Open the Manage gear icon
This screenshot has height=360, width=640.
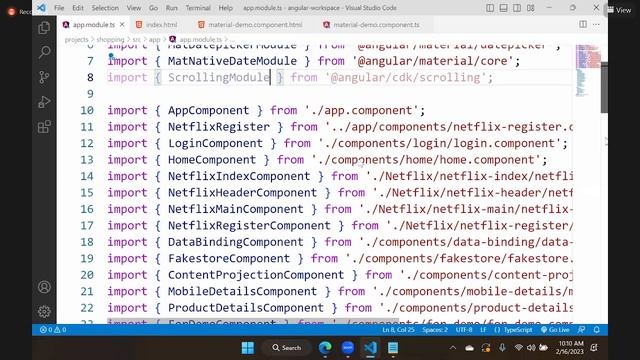(44, 312)
